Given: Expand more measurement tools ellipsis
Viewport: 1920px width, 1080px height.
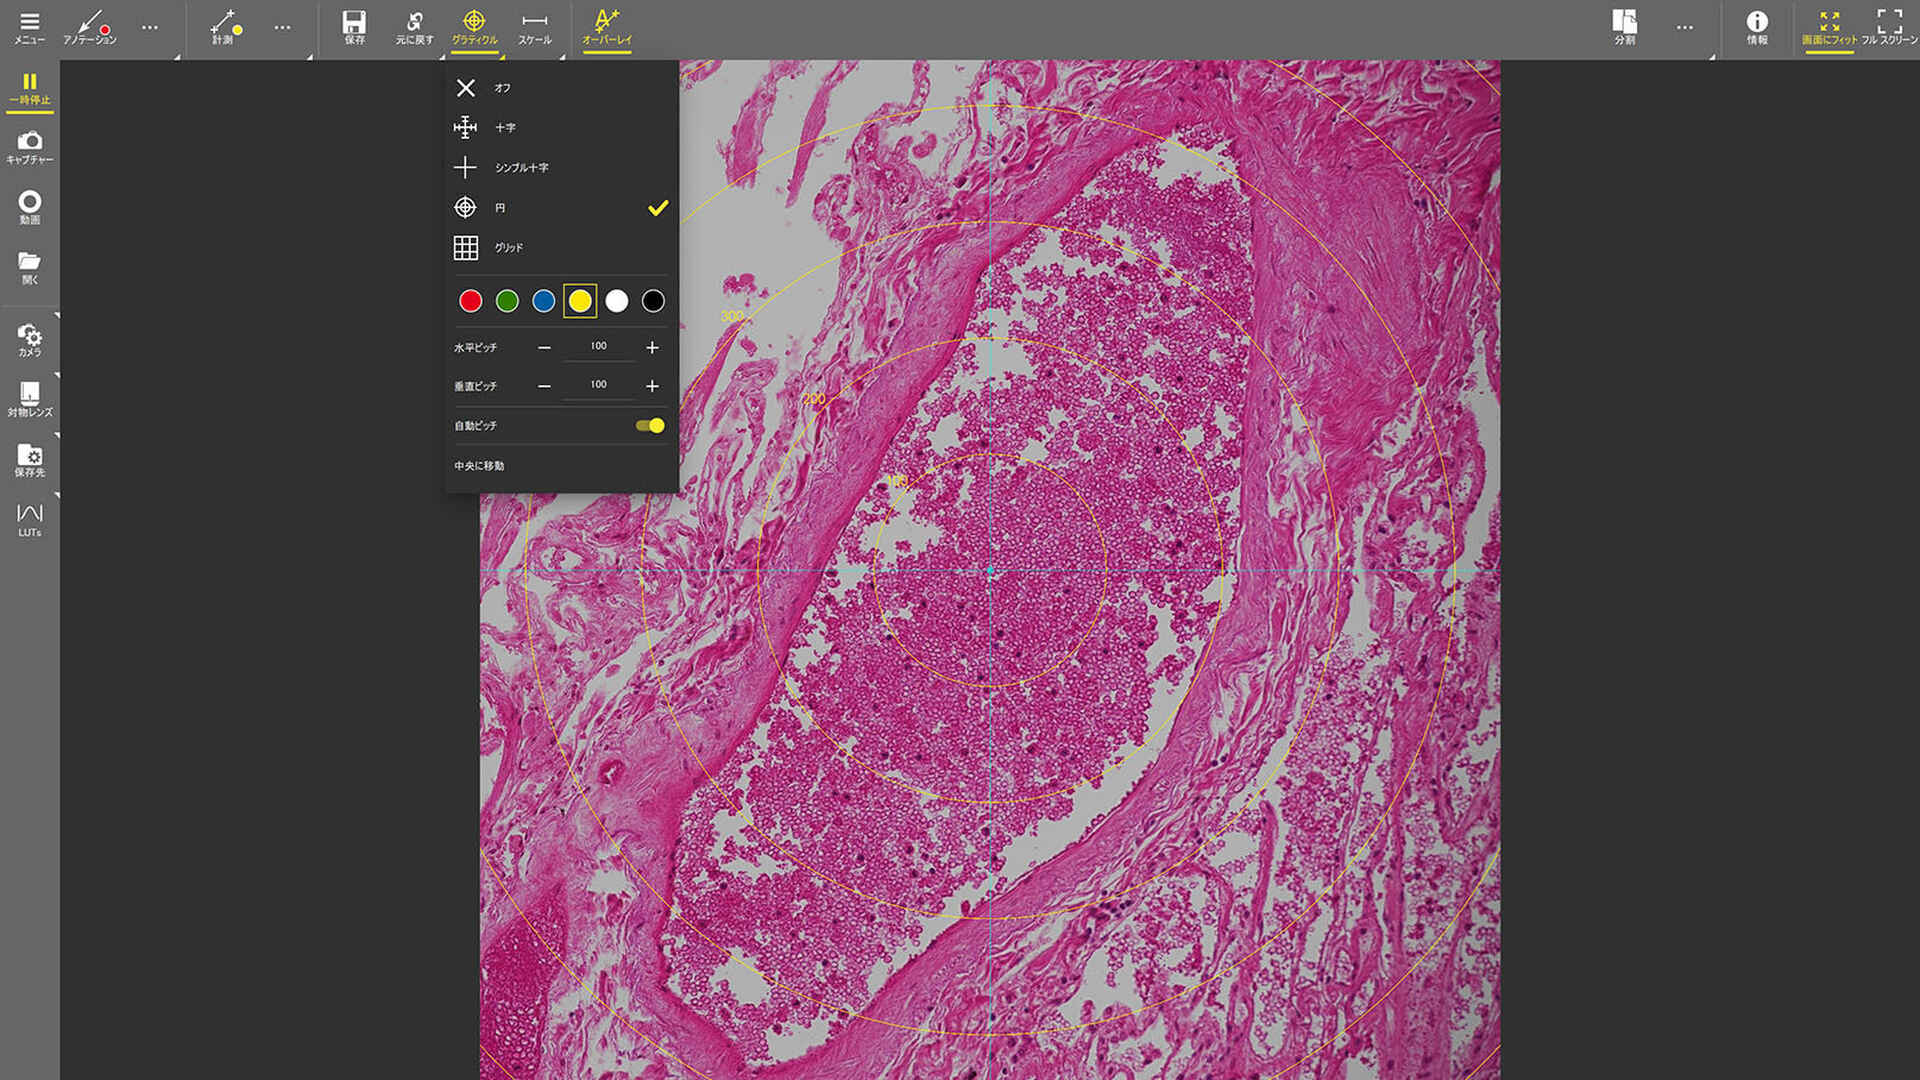Looking at the screenshot, I should pos(283,27).
